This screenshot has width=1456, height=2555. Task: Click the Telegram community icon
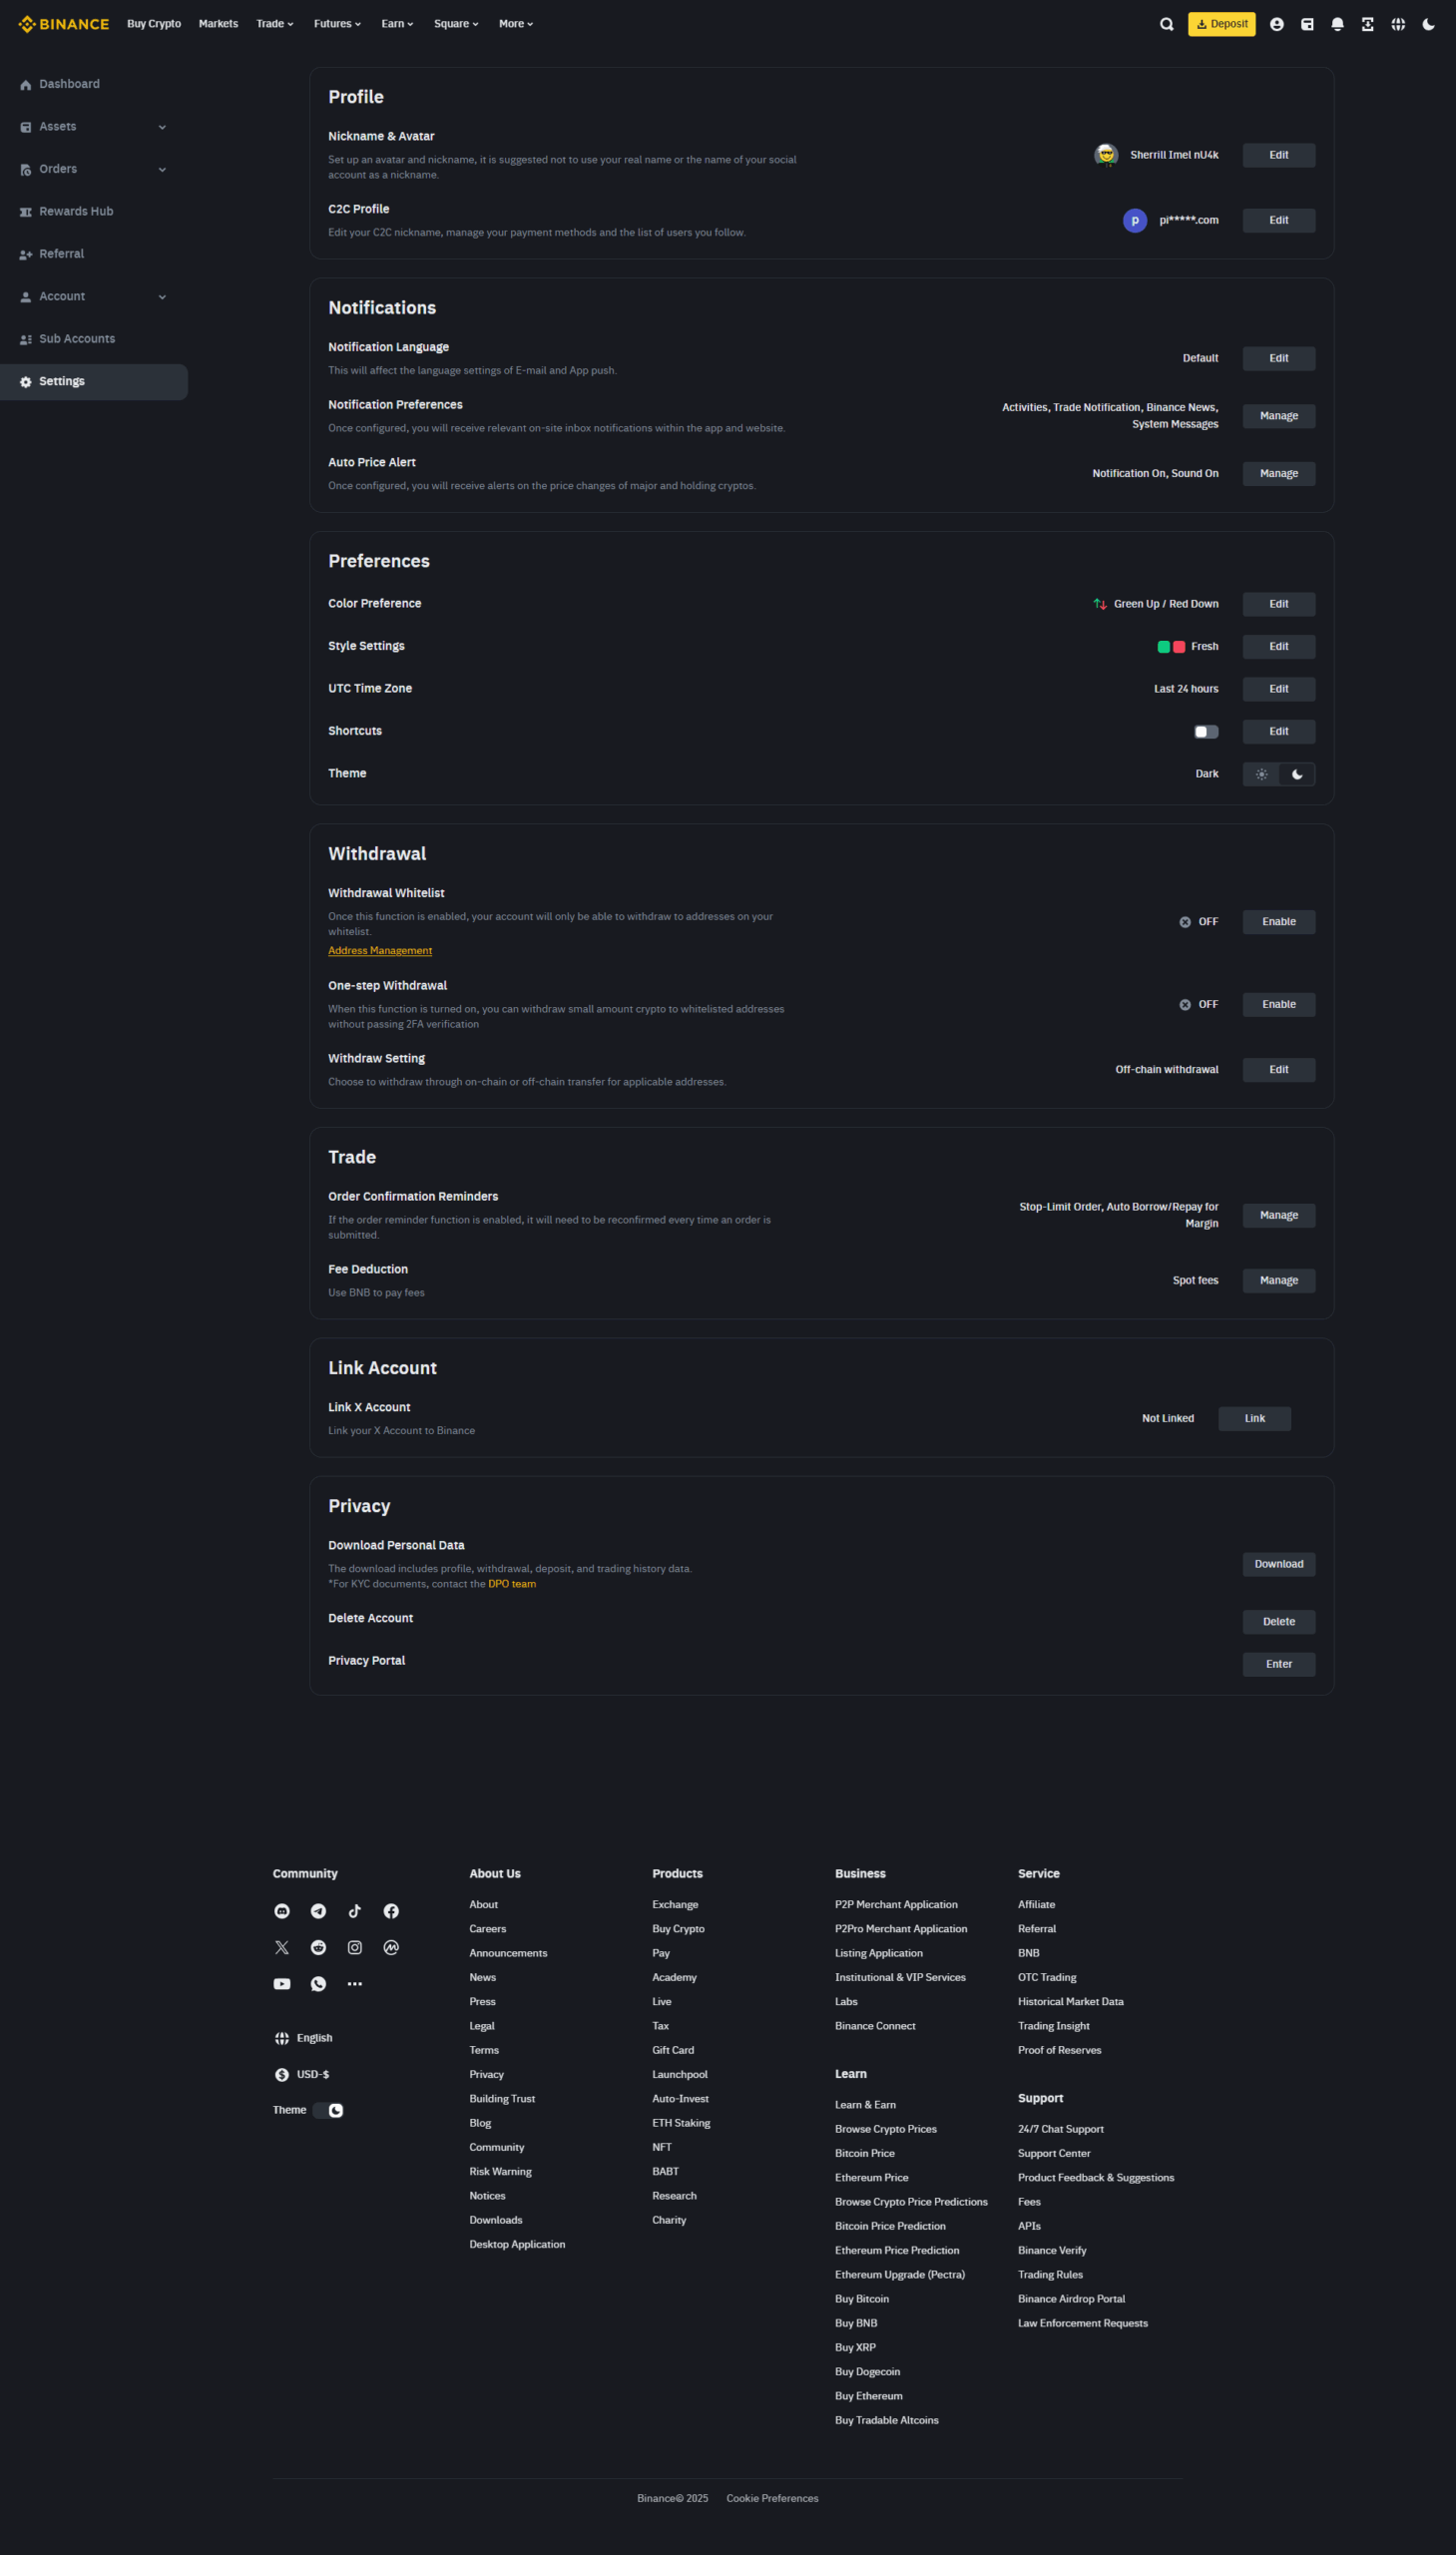(318, 1911)
